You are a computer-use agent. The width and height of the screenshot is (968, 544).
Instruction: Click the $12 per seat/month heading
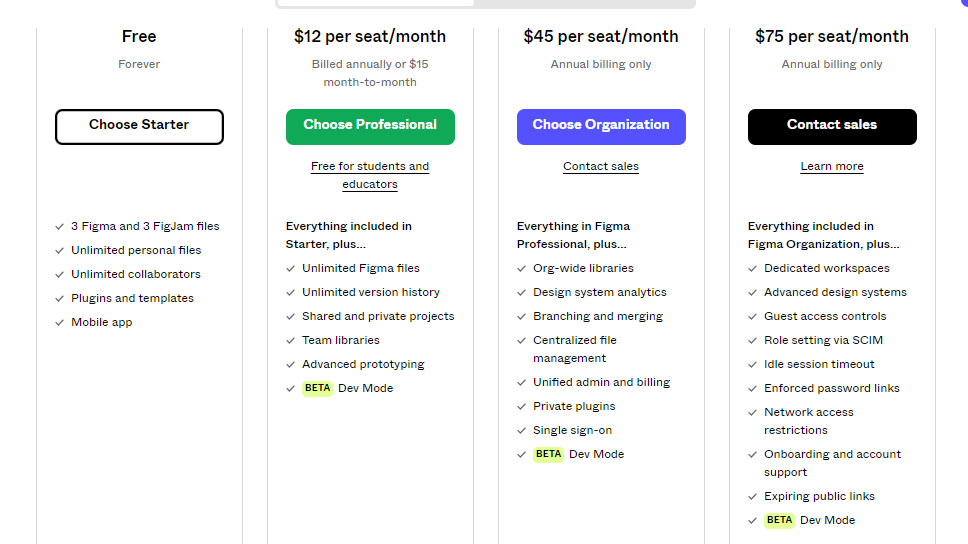[x=370, y=37]
